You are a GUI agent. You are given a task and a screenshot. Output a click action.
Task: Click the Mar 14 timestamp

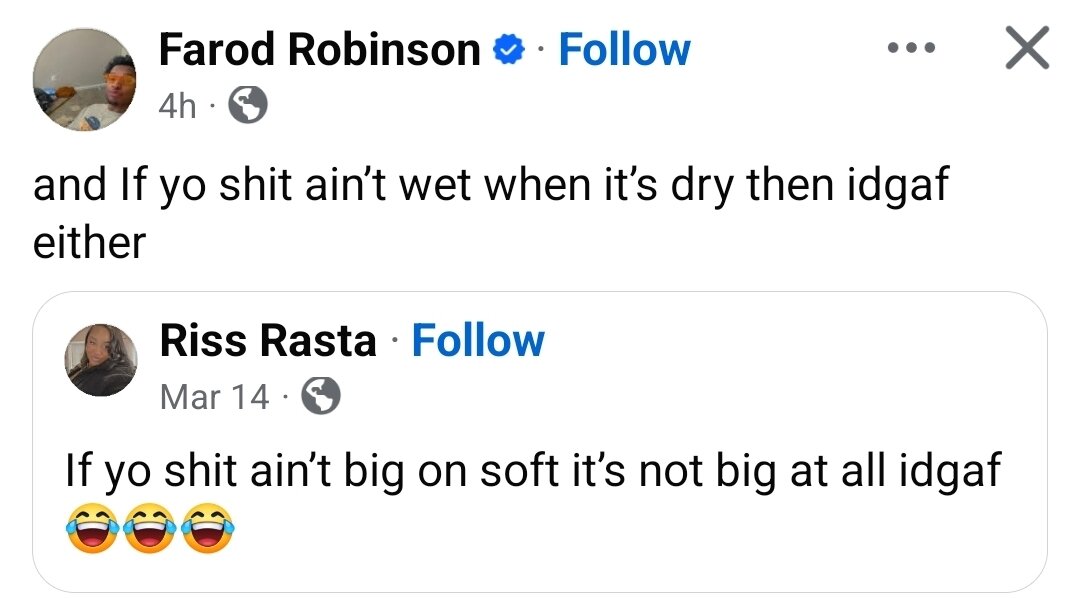(214, 398)
